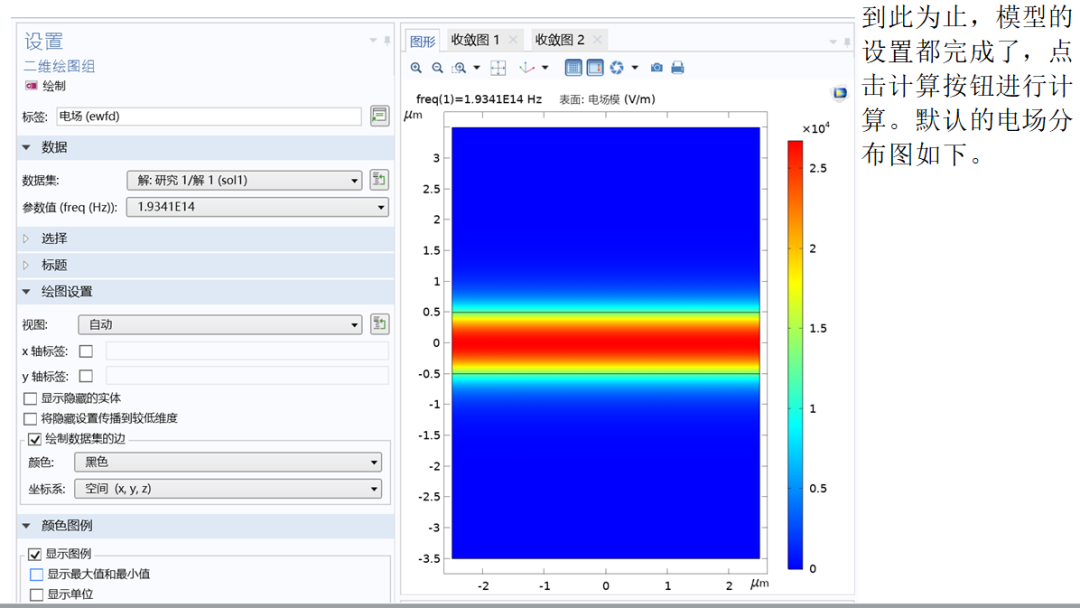This screenshot has width=1080, height=608.
Task: Toggle the x 轴标签 checkbox
Action: point(86,351)
